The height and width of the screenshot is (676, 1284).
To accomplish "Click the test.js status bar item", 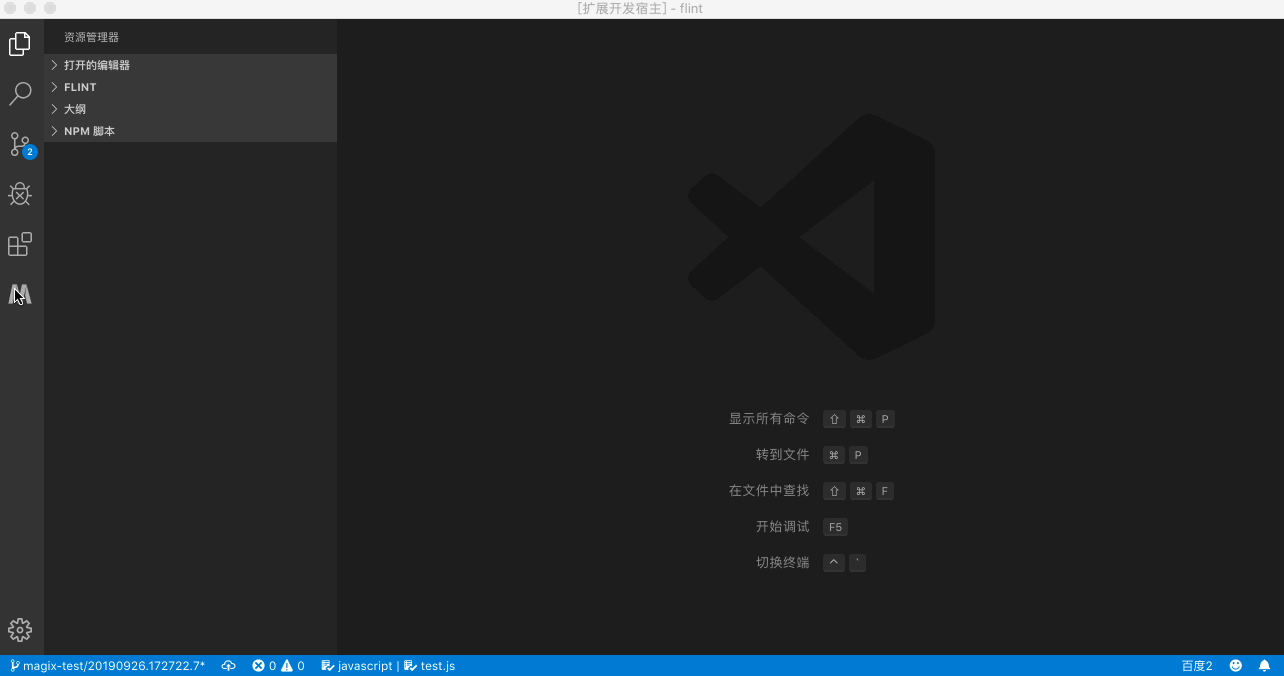I will click(x=429, y=666).
